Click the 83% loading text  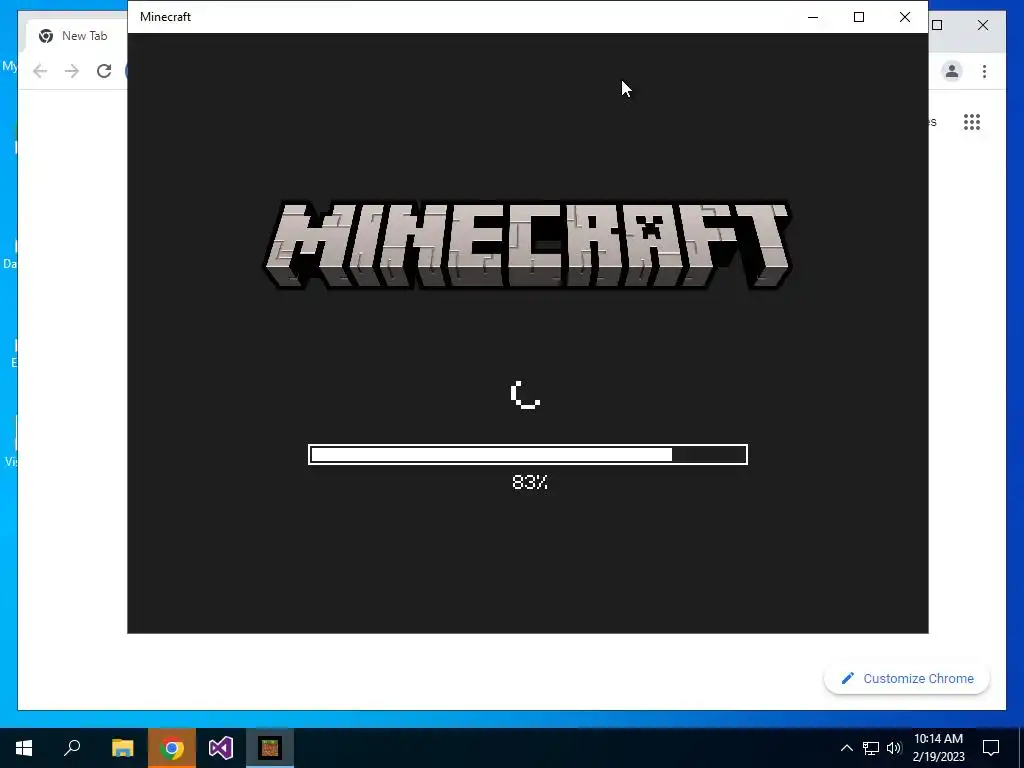(530, 483)
